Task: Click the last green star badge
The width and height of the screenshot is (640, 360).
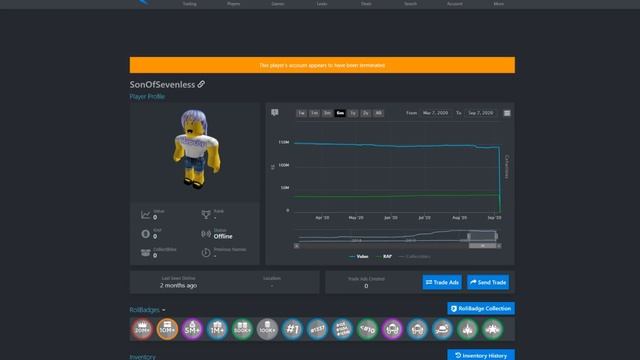Action: (493, 329)
